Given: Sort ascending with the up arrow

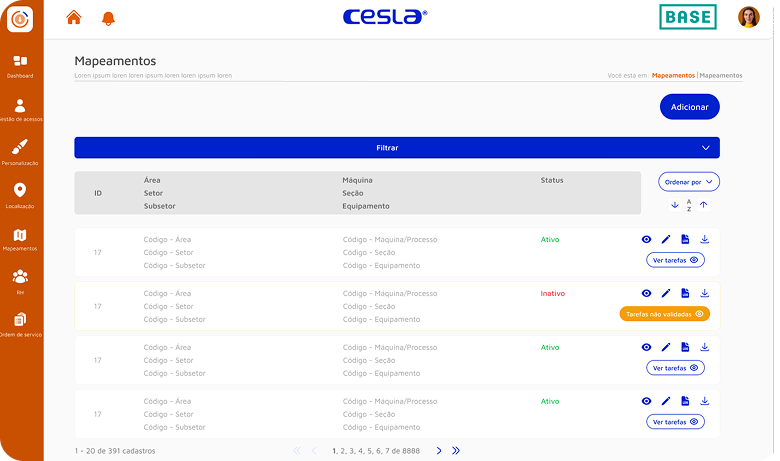Looking at the screenshot, I should [703, 205].
